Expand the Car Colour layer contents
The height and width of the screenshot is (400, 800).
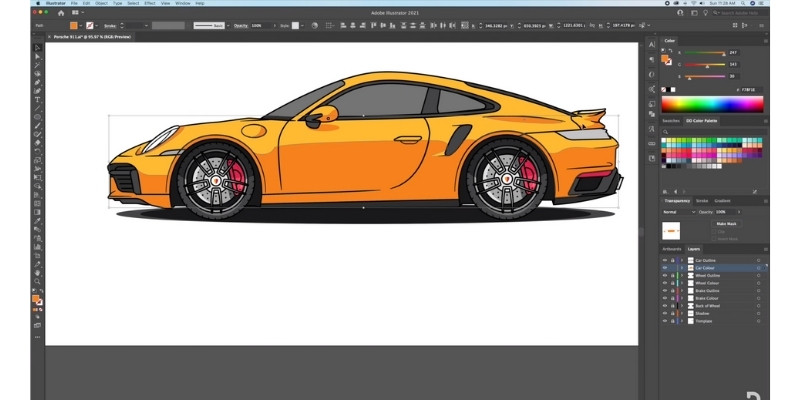682,268
